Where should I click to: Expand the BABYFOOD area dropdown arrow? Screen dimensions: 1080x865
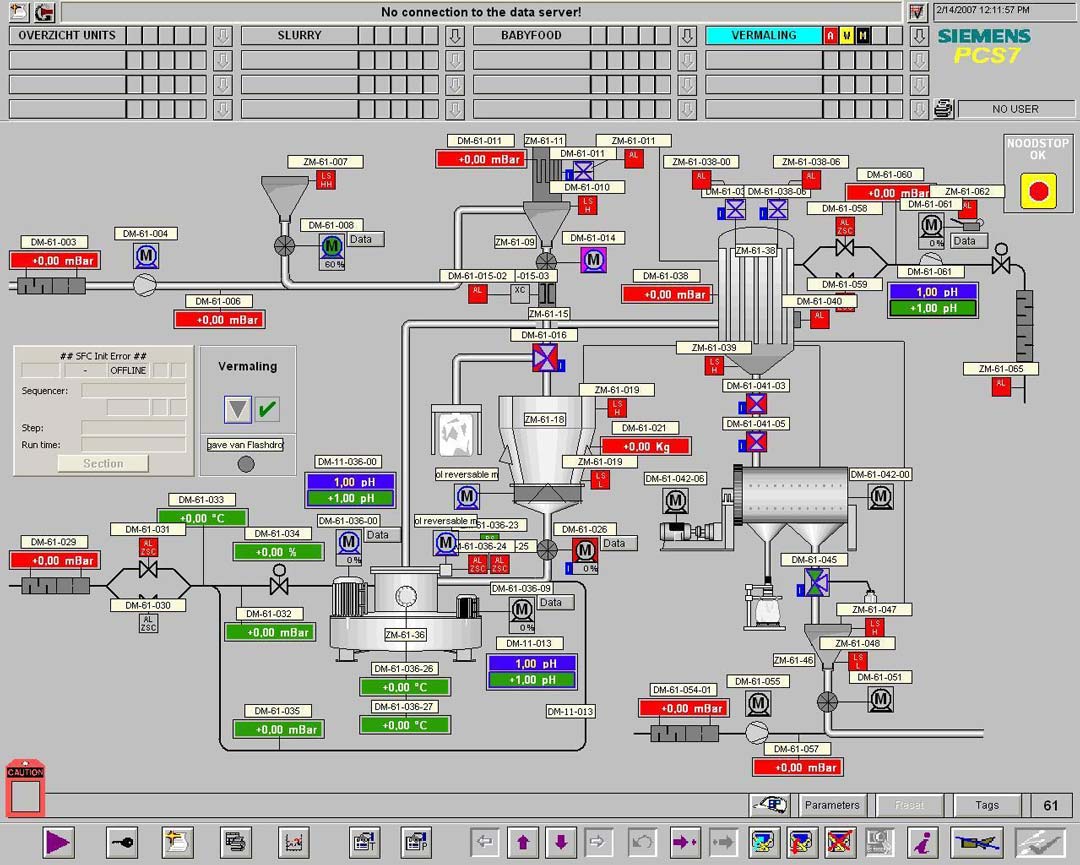point(687,36)
